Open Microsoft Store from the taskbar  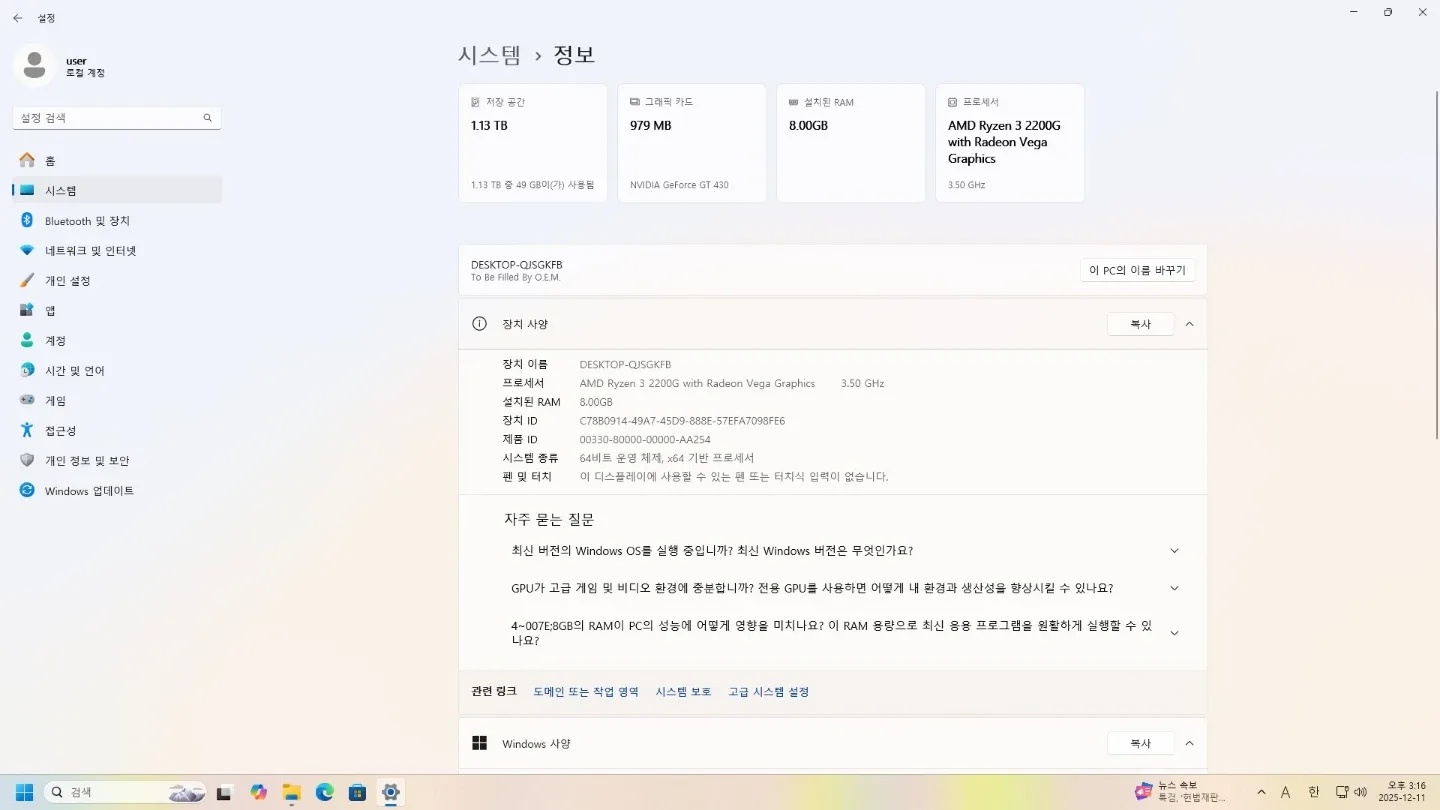coord(358,793)
